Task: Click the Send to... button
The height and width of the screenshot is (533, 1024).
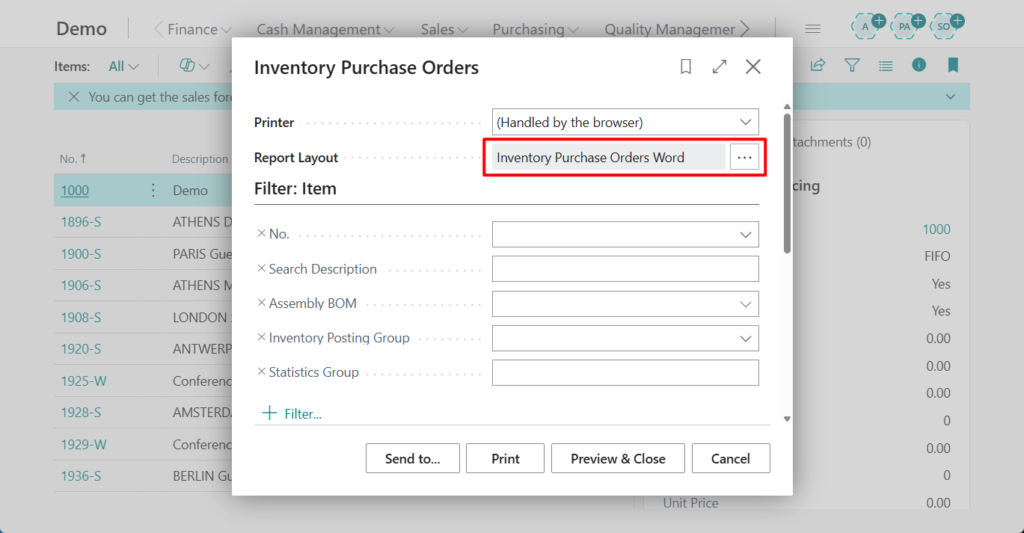Action: [413, 458]
